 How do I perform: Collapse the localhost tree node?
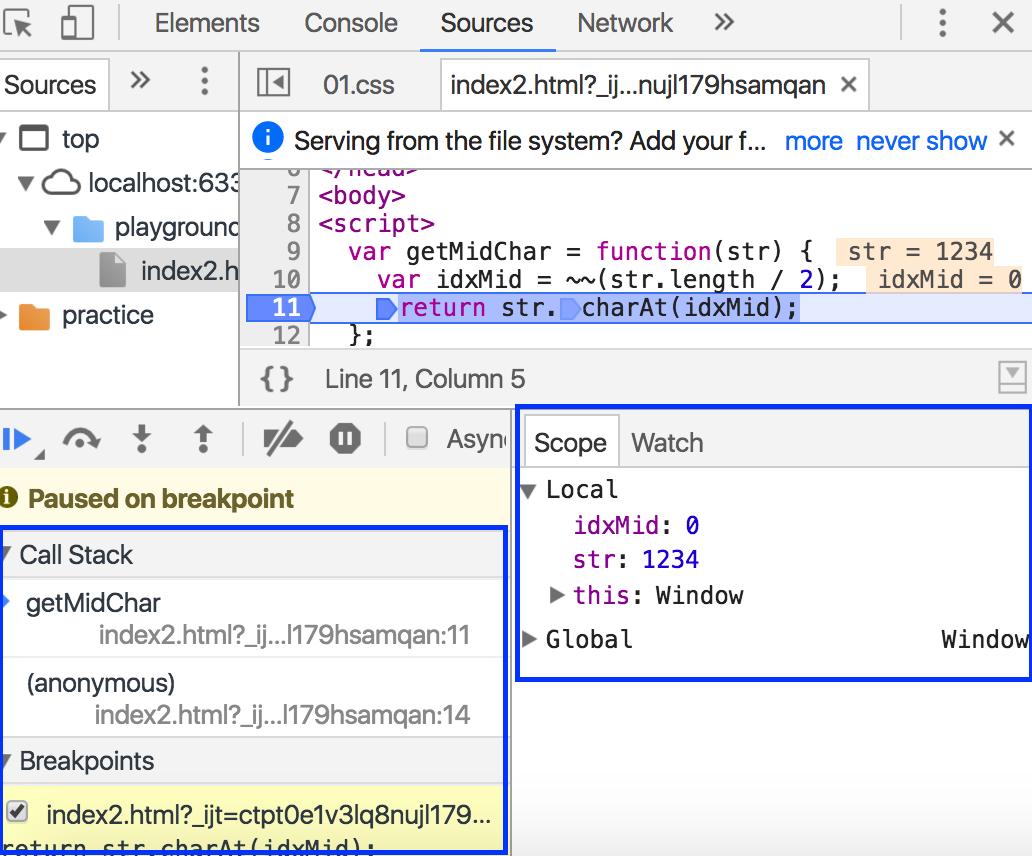click(26, 183)
